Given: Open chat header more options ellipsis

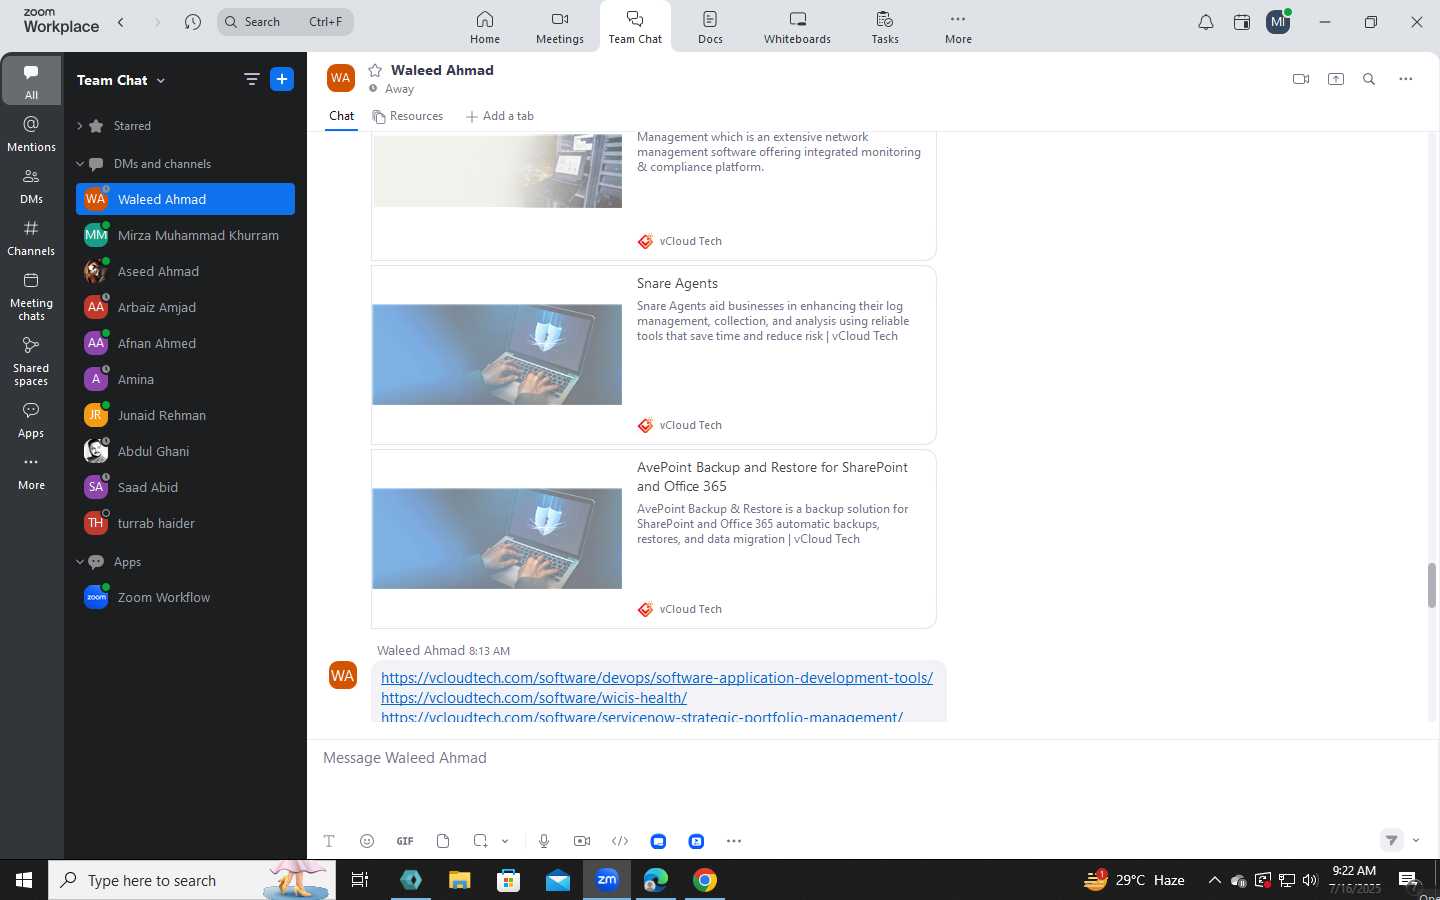Looking at the screenshot, I should pos(1406,79).
